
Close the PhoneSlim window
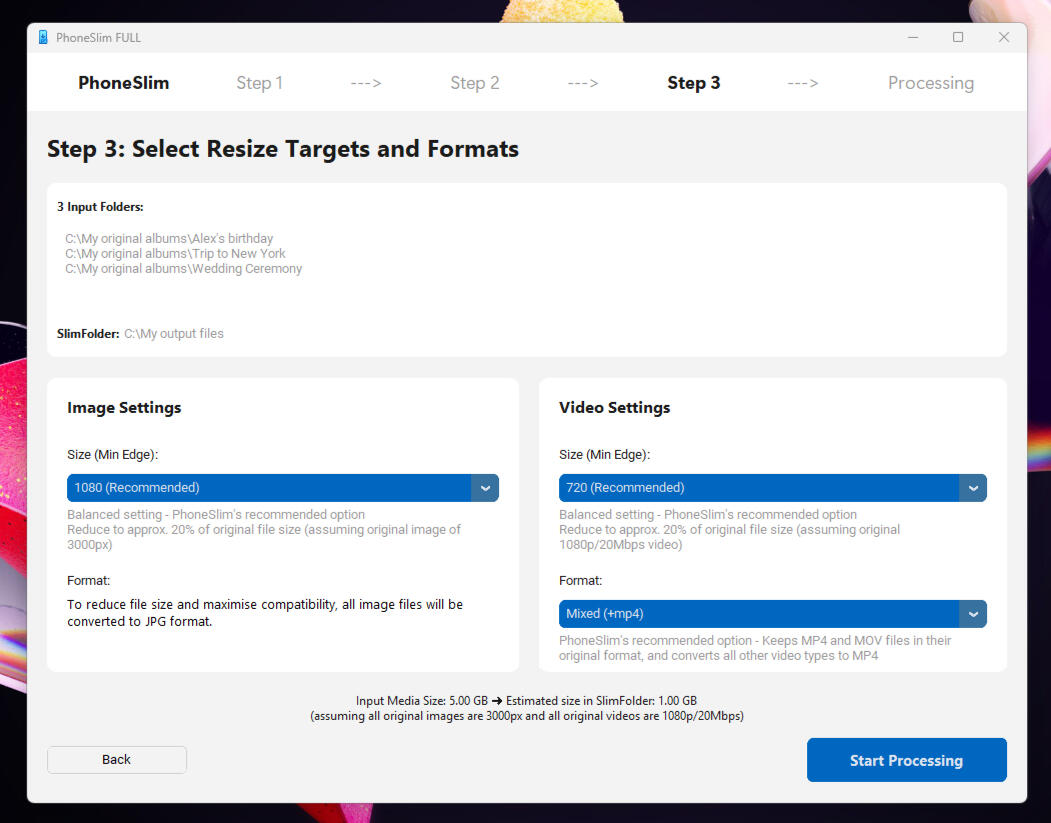click(1003, 38)
